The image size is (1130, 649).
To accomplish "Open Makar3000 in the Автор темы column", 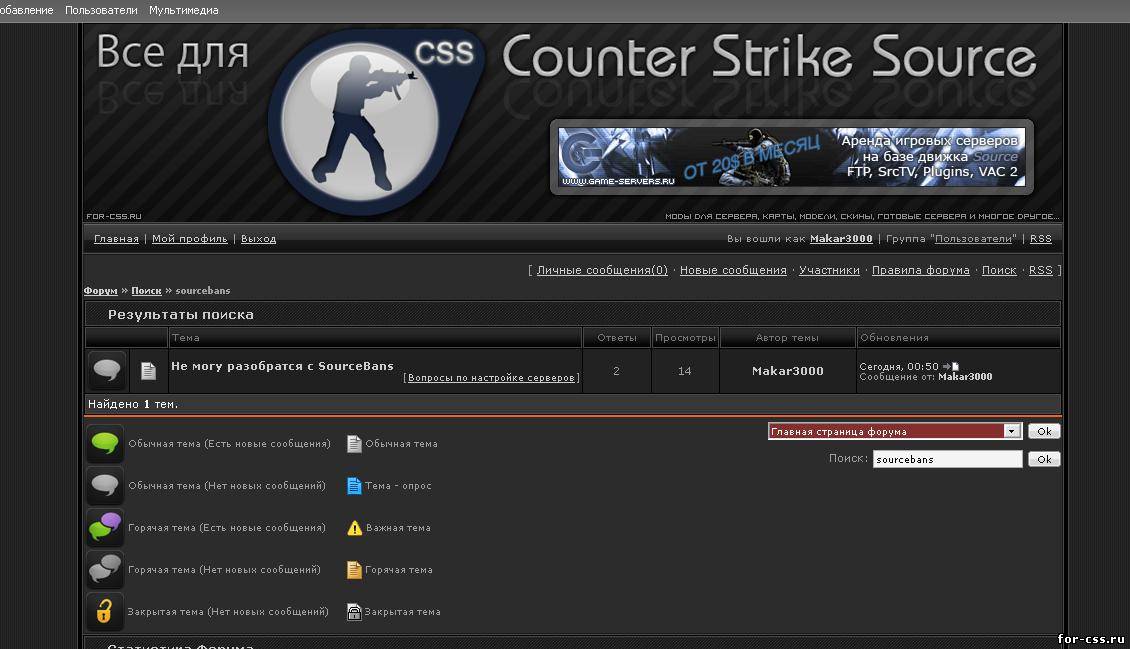I will (x=788, y=371).
